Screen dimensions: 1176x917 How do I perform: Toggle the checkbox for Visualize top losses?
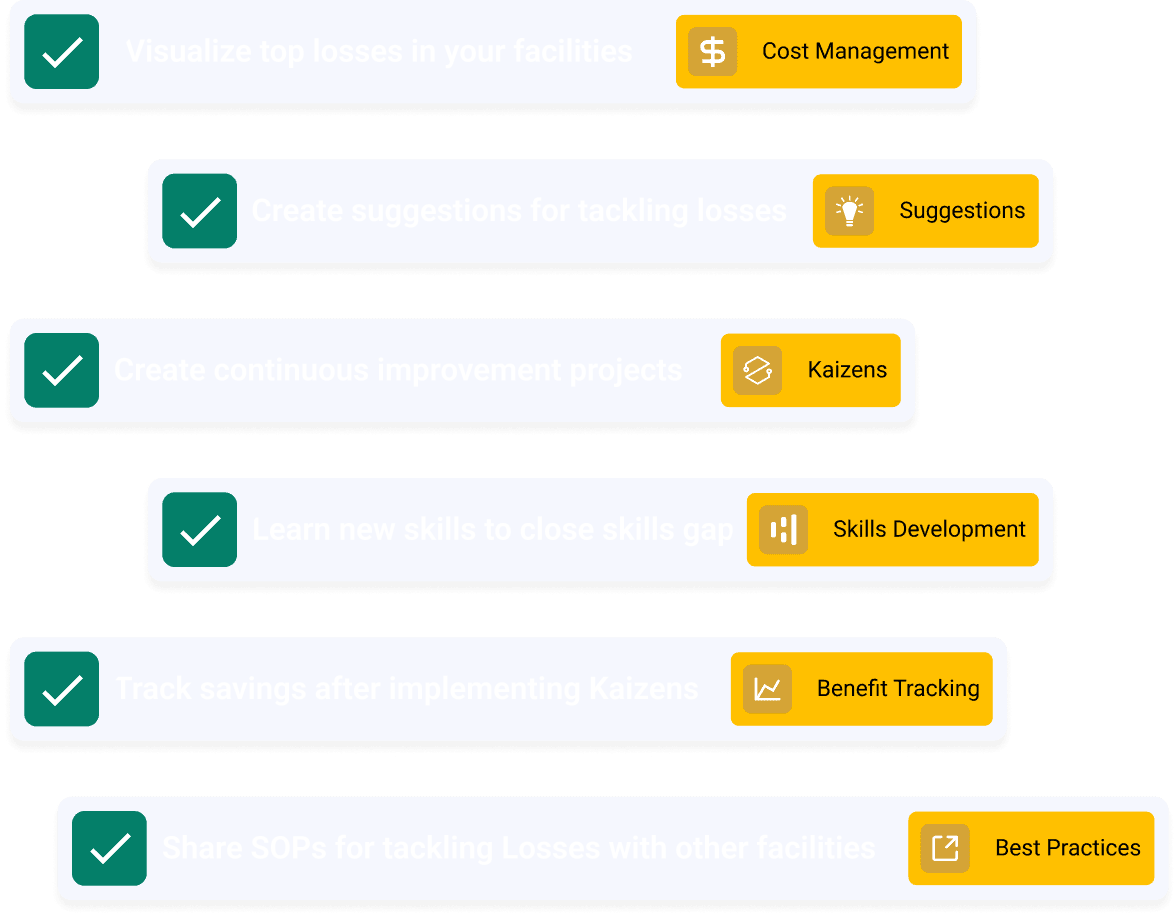[61, 52]
